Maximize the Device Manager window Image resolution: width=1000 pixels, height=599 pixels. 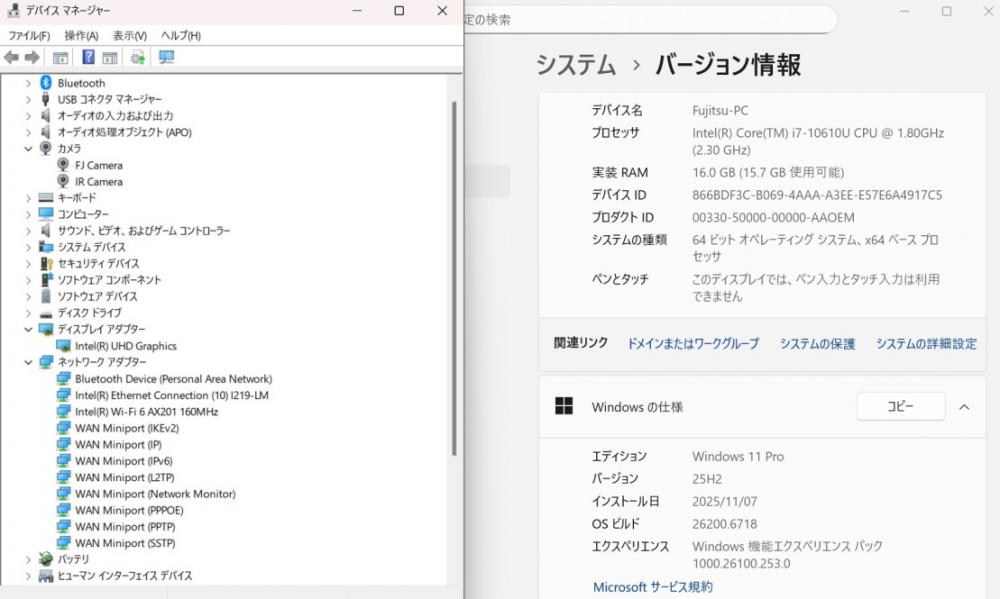[x=399, y=11]
